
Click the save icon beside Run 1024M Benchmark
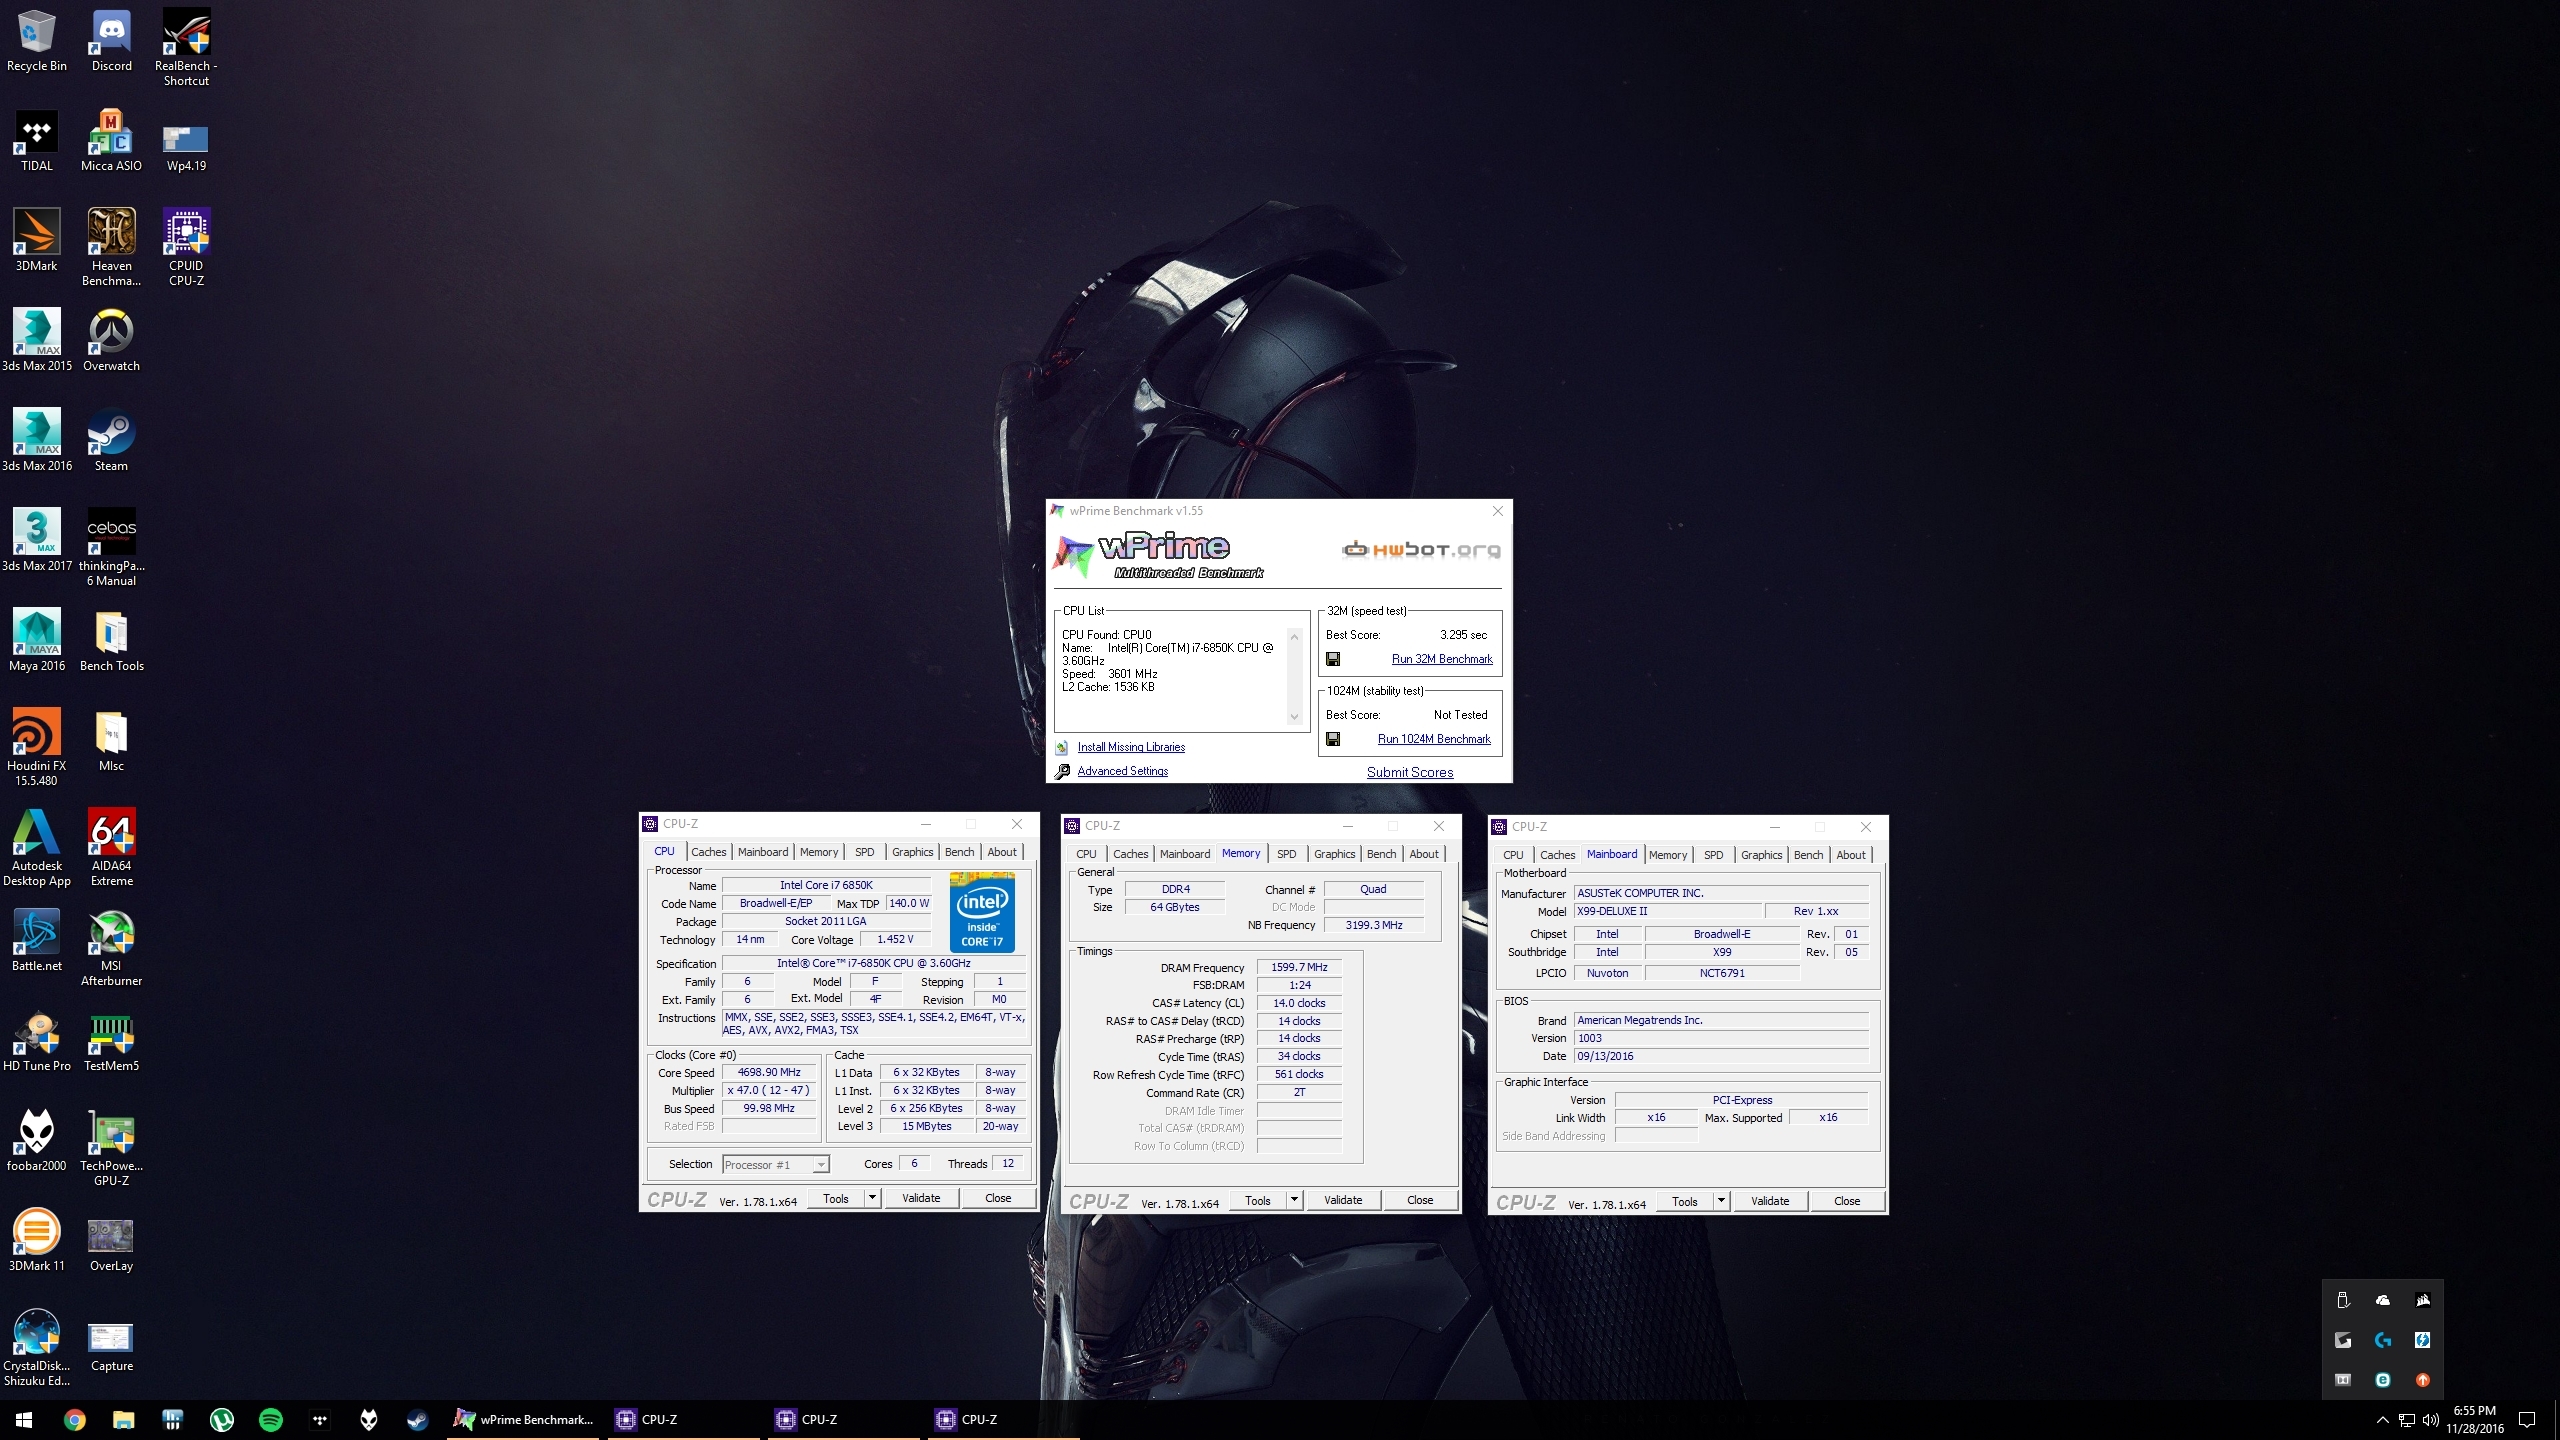pyautogui.click(x=1333, y=739)
